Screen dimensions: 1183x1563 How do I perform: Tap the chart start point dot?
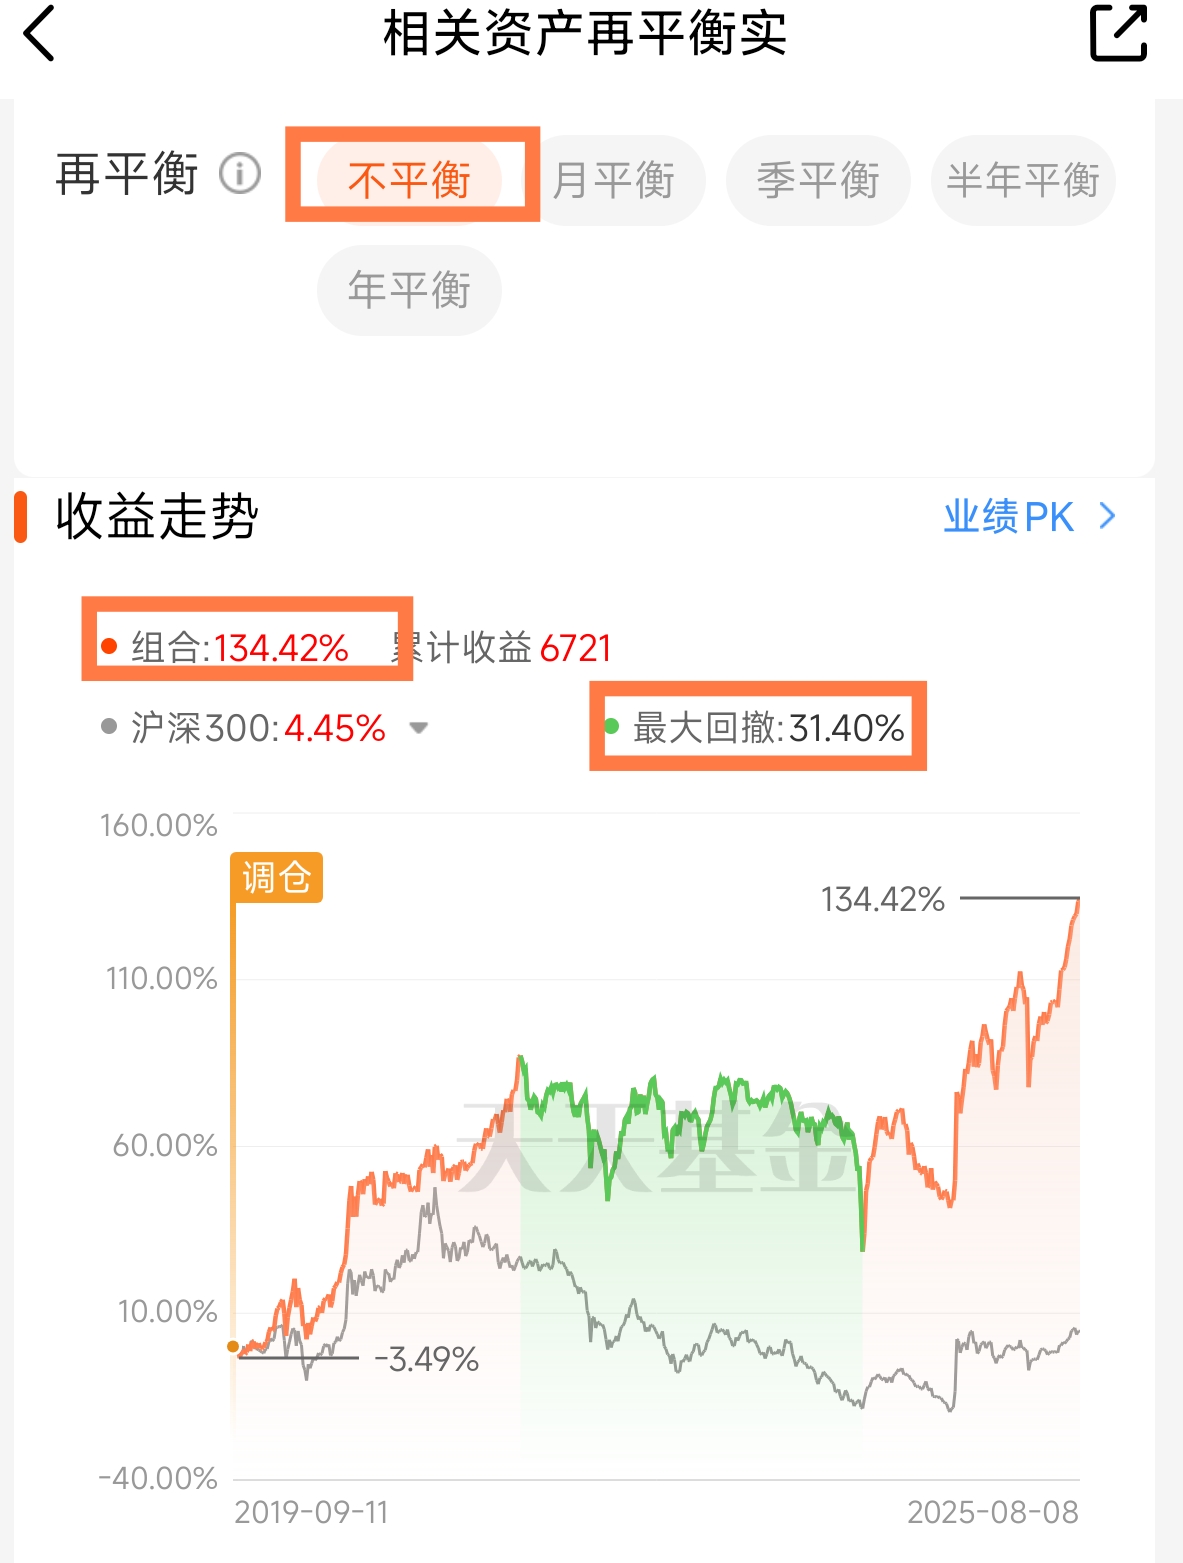coord(233,1347)
